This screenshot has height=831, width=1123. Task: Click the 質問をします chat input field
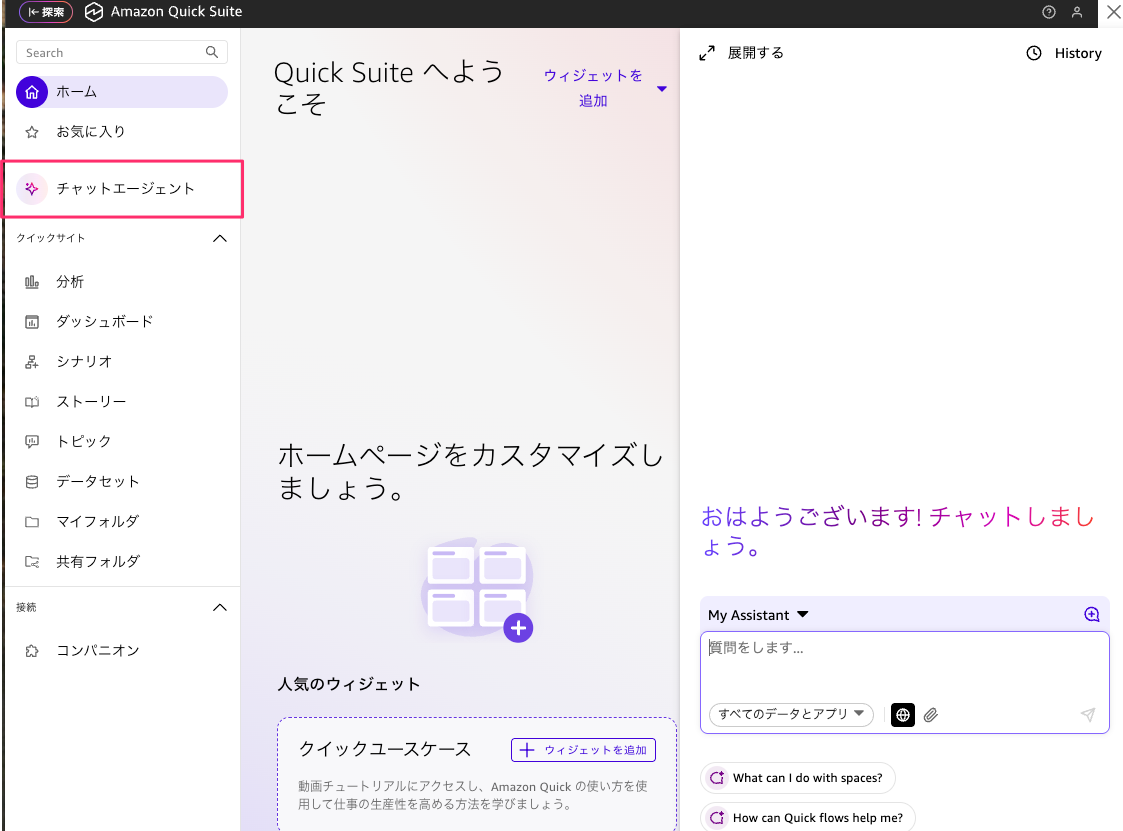tap(904, 660)
